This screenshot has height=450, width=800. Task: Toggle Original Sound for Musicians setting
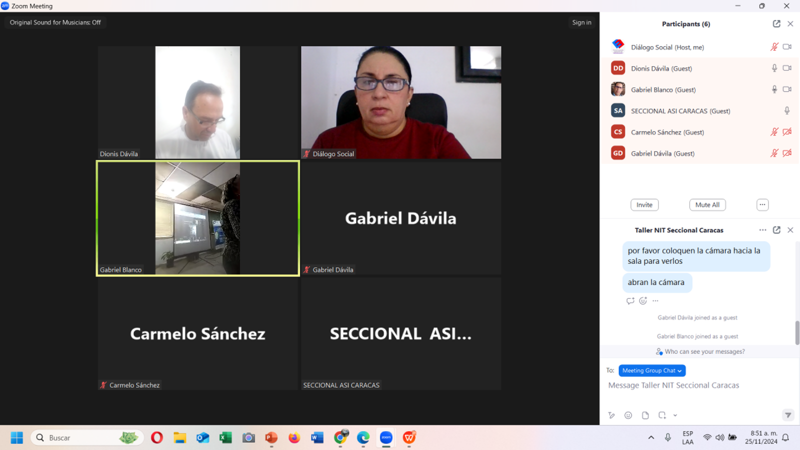[x=55, y=22]
